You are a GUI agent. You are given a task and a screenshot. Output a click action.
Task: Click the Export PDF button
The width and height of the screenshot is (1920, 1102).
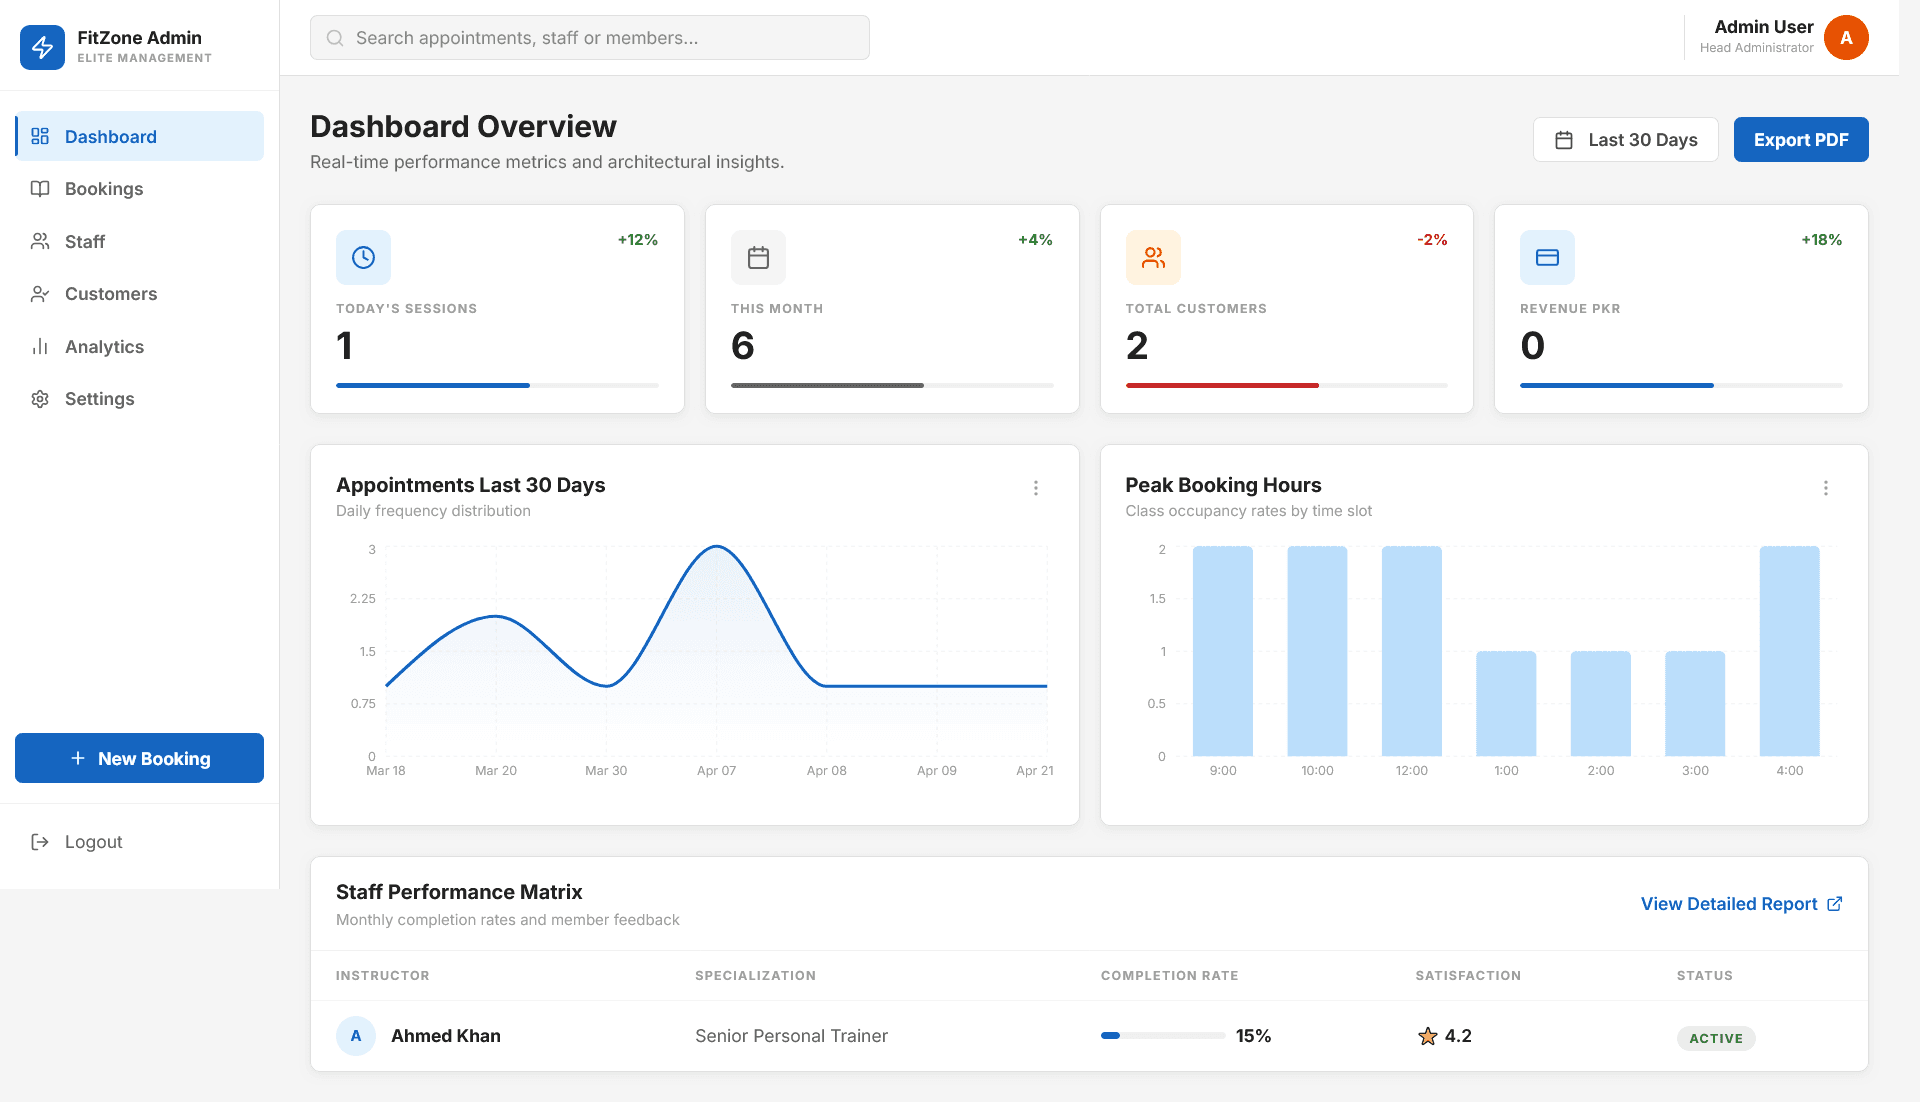(1800, 139)
